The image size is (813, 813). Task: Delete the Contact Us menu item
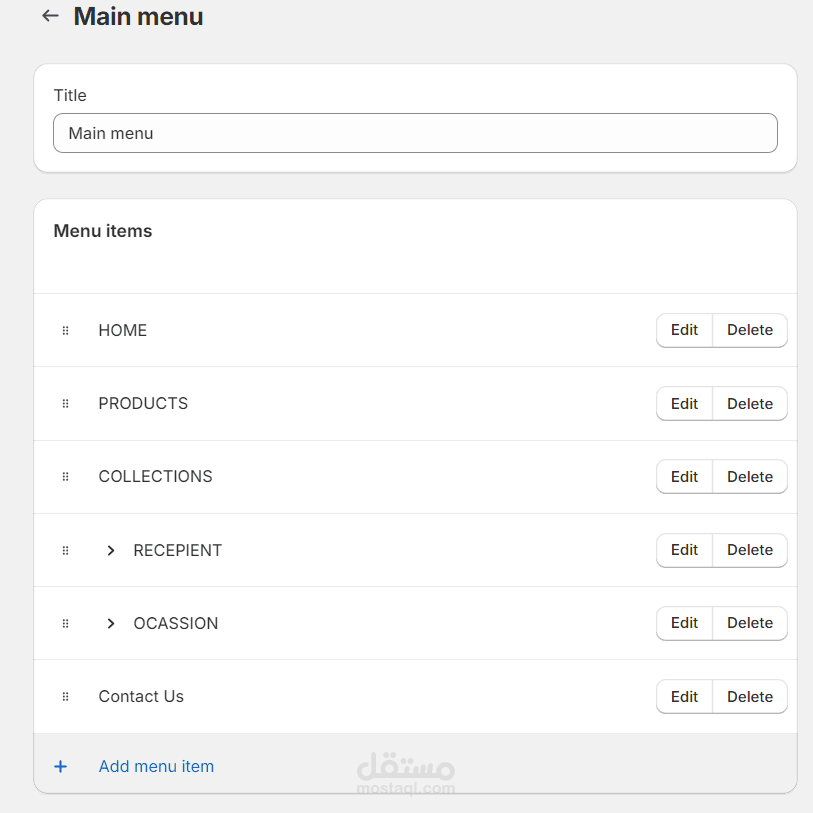tap(750, 697)
